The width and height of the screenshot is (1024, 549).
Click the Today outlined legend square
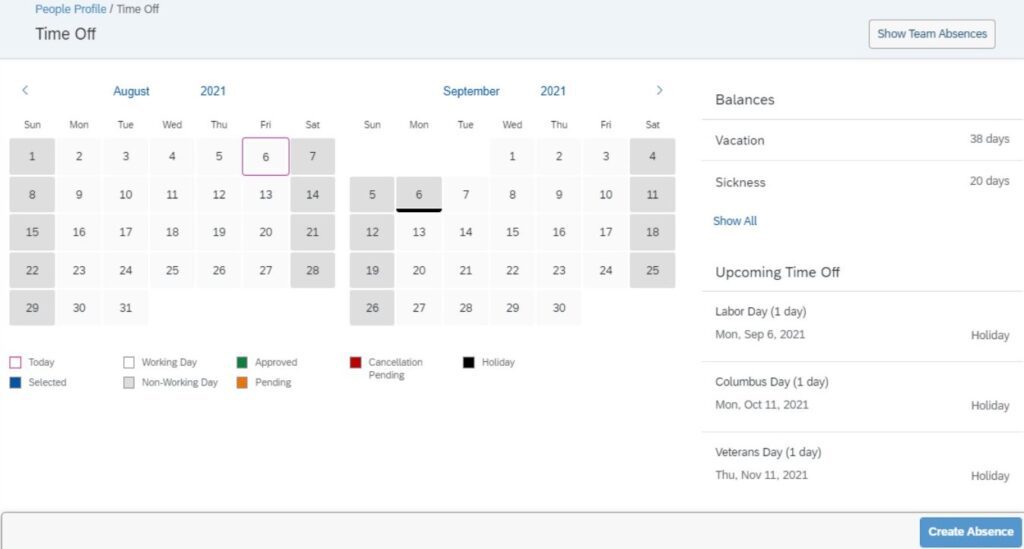[15, 362]
